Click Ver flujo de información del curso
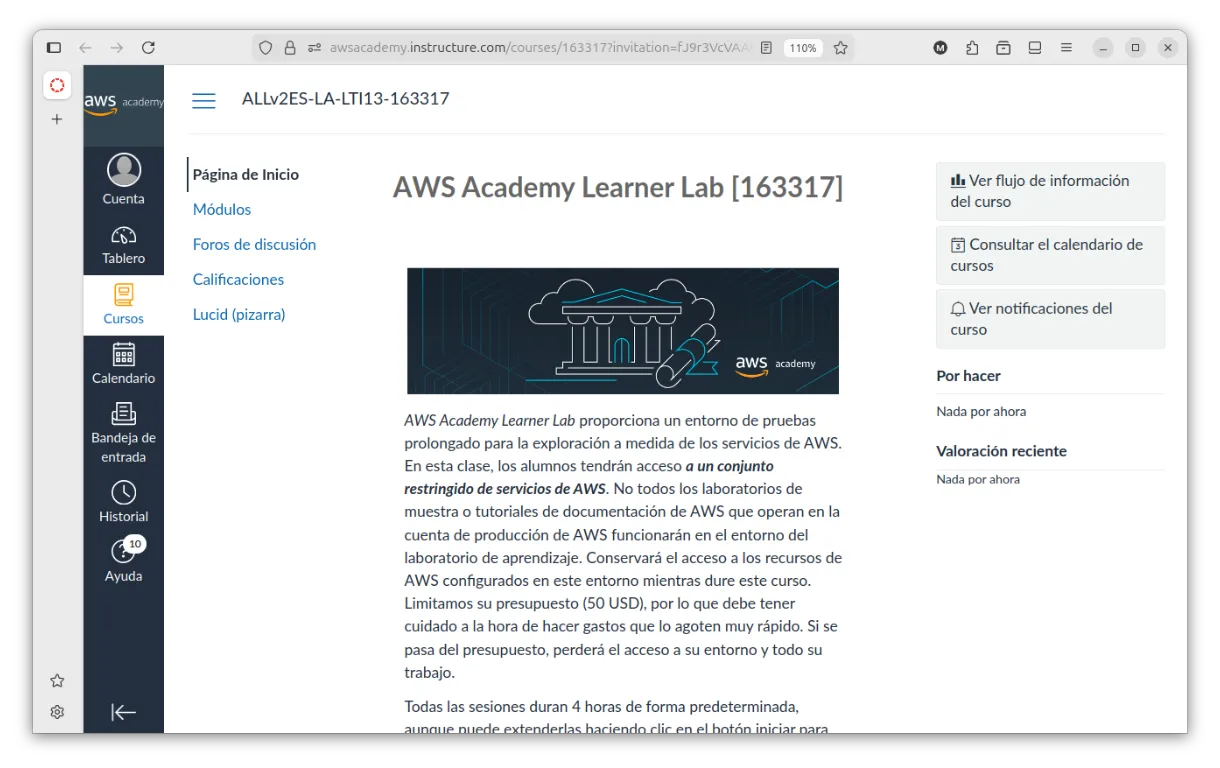Viewport: 1220px width, 768px height. 1050,191
